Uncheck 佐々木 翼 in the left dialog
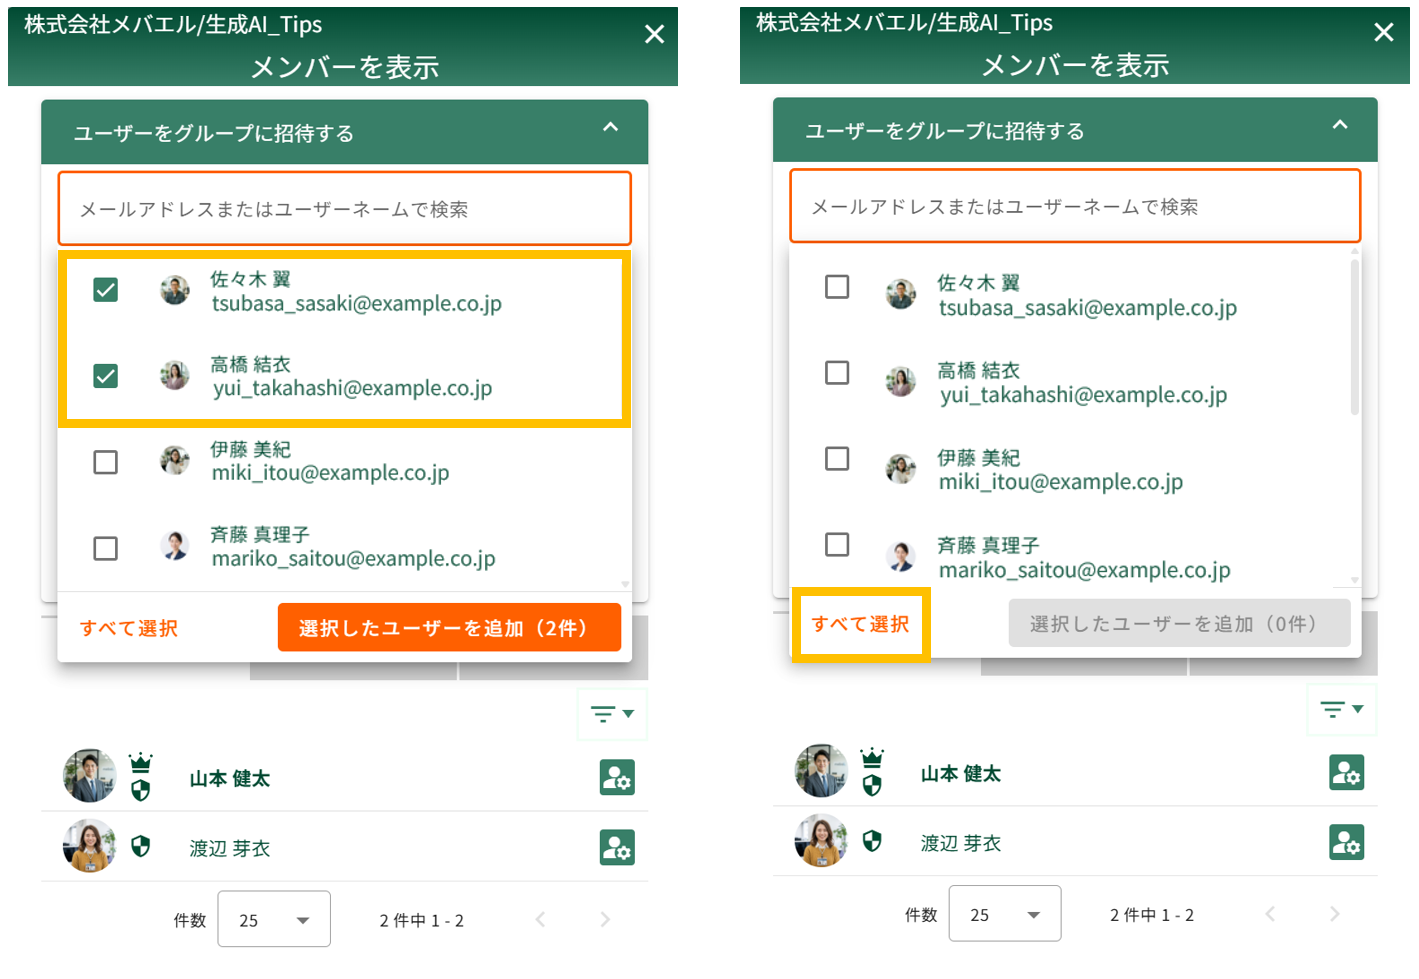 coord(105,290)
